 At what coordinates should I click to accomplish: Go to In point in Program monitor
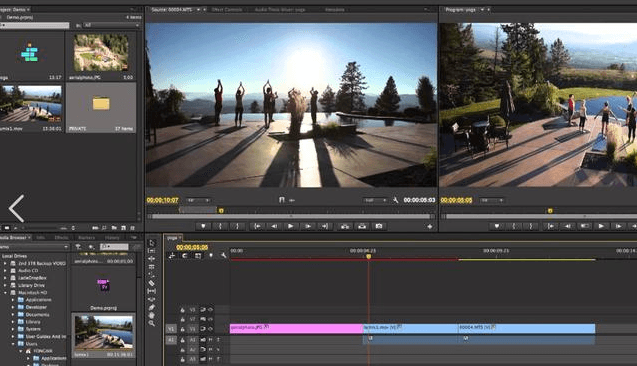[x=550, y=226]
